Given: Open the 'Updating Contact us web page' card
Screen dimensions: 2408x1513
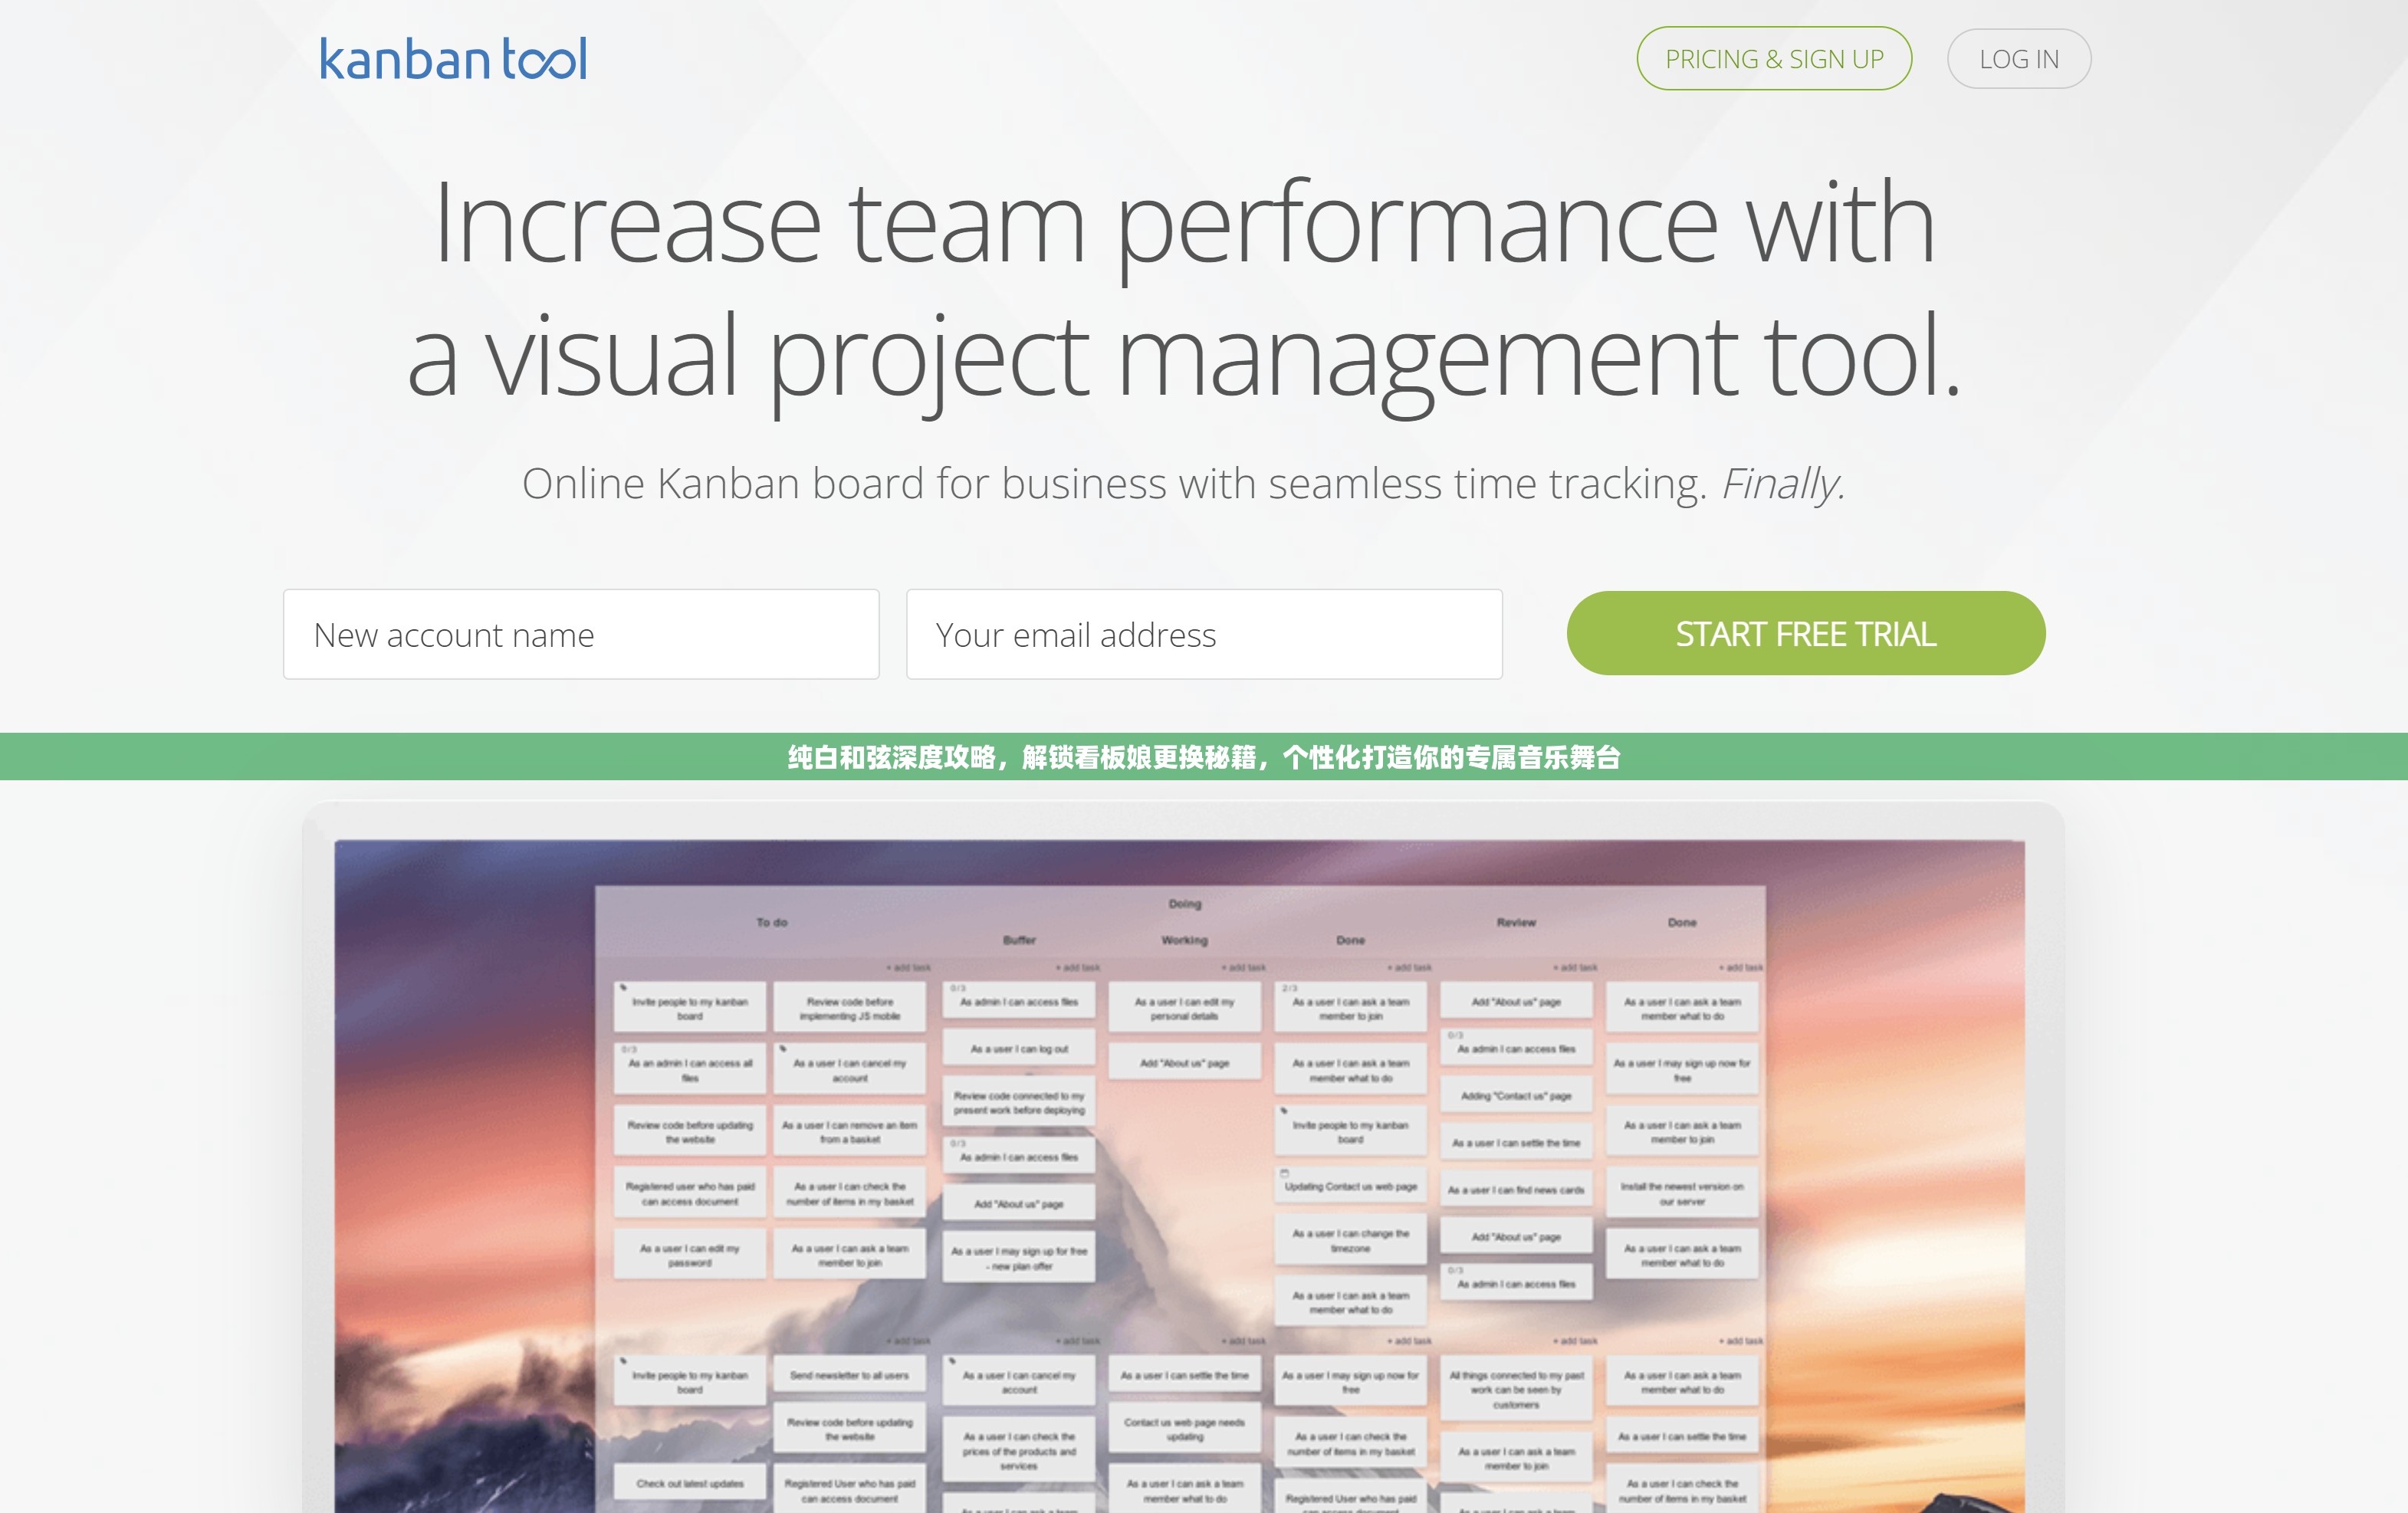Looking at the screenshot, I should [x=1350, y=1187].
